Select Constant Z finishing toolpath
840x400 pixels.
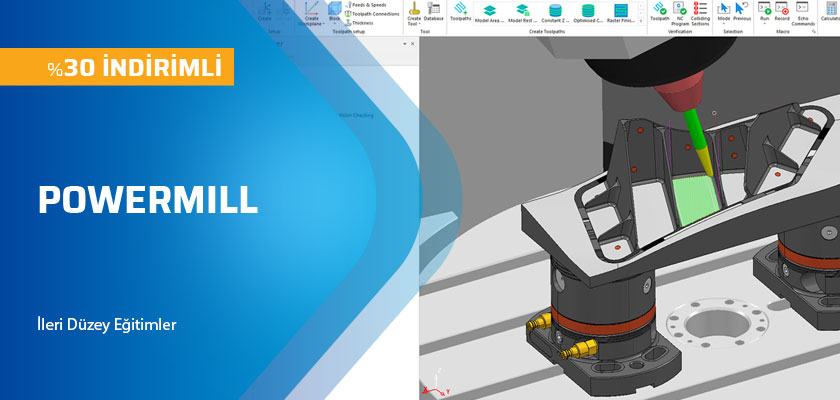556,12
